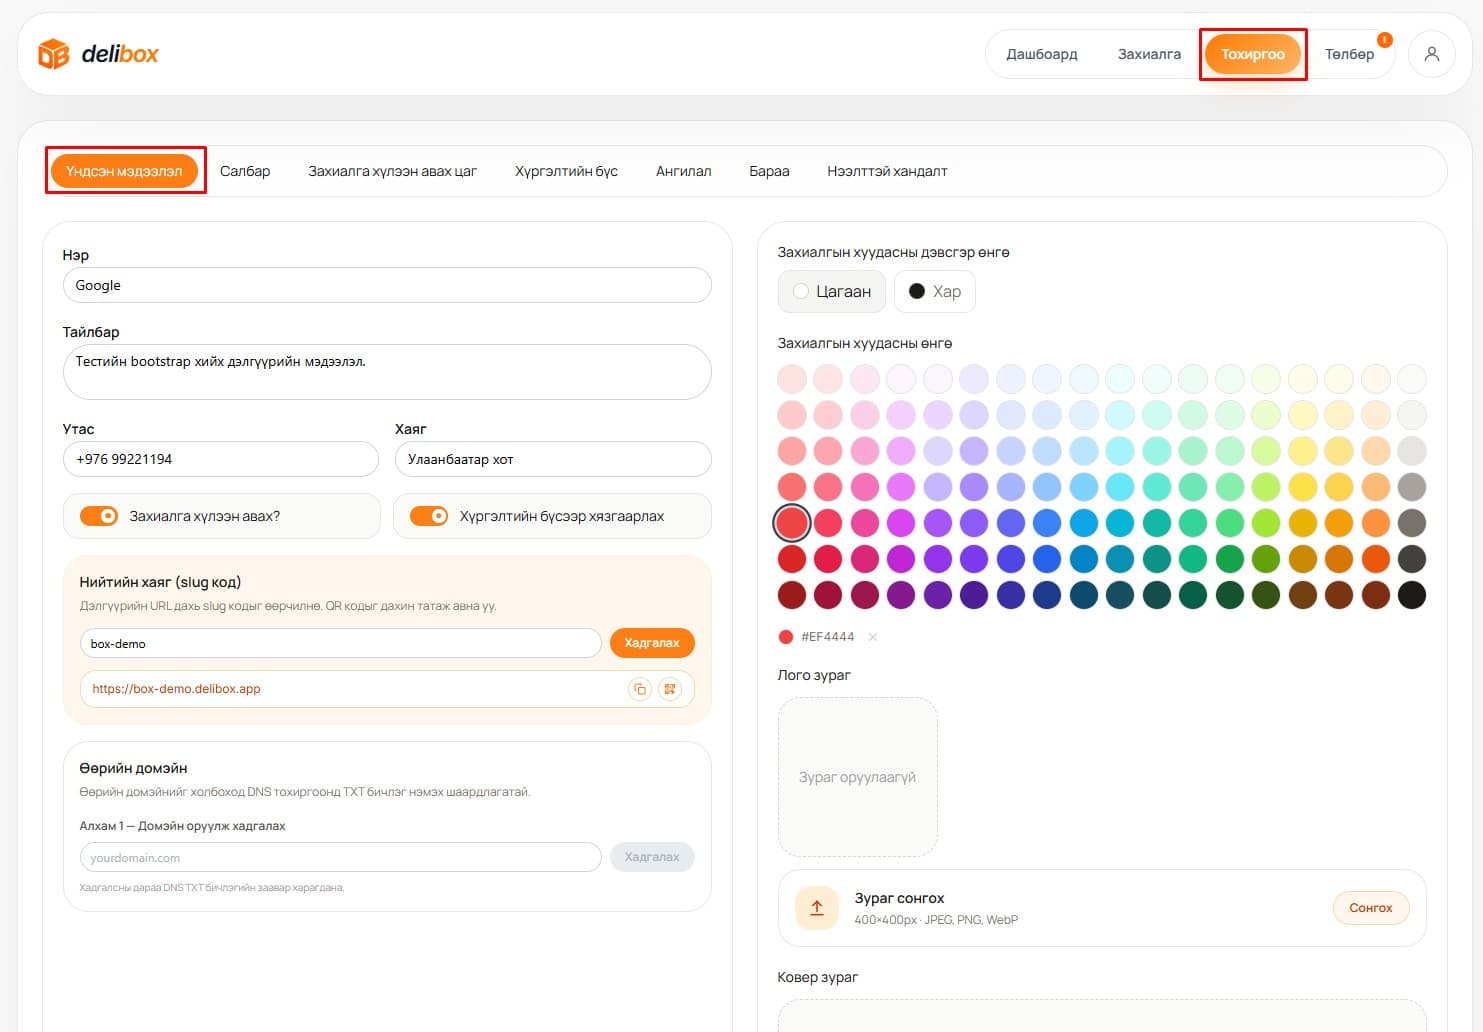Click the Захиалгын хуудасны дэвсгэр өнгө label

point(894,252)
